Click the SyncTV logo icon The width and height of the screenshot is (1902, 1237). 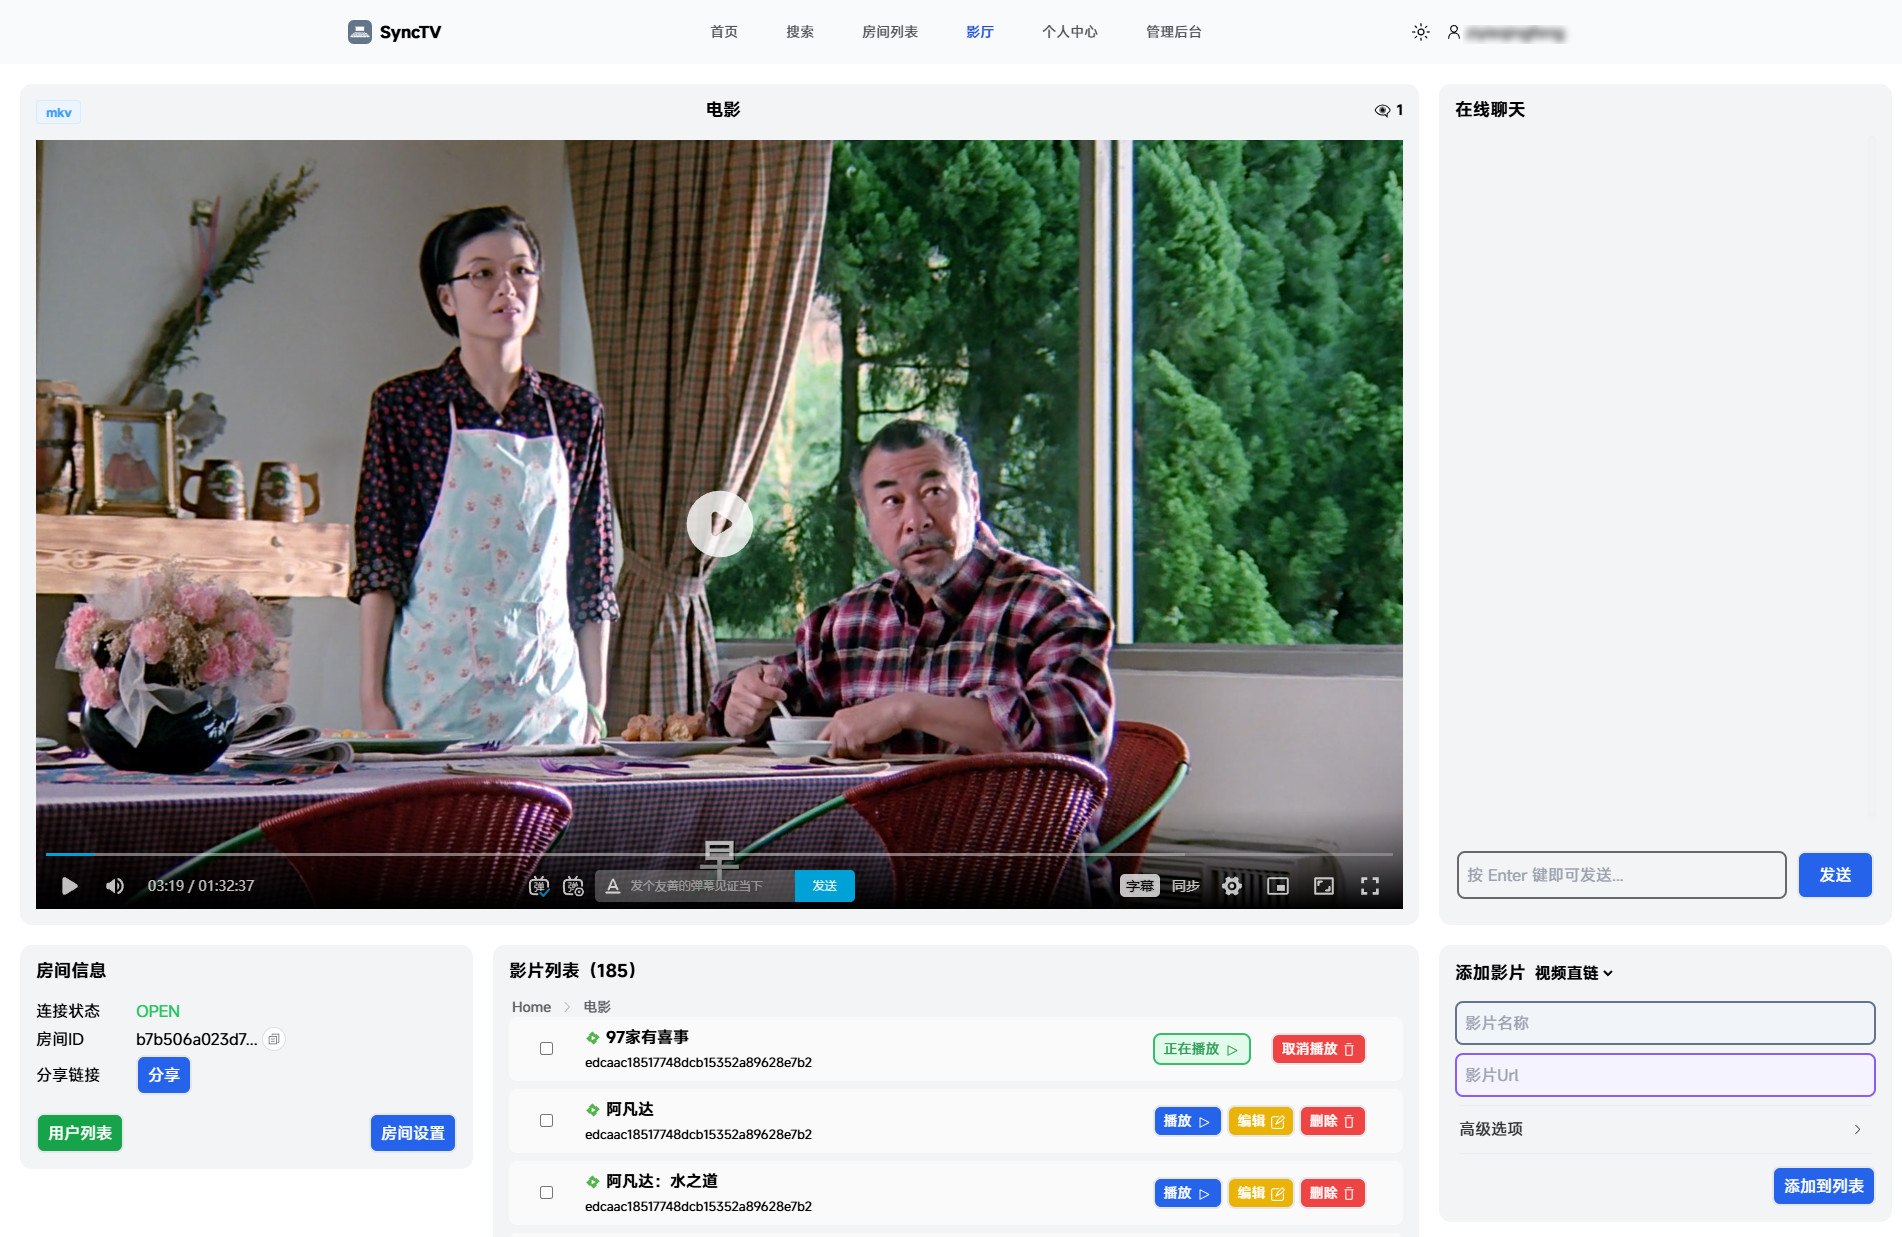[359, 32]
